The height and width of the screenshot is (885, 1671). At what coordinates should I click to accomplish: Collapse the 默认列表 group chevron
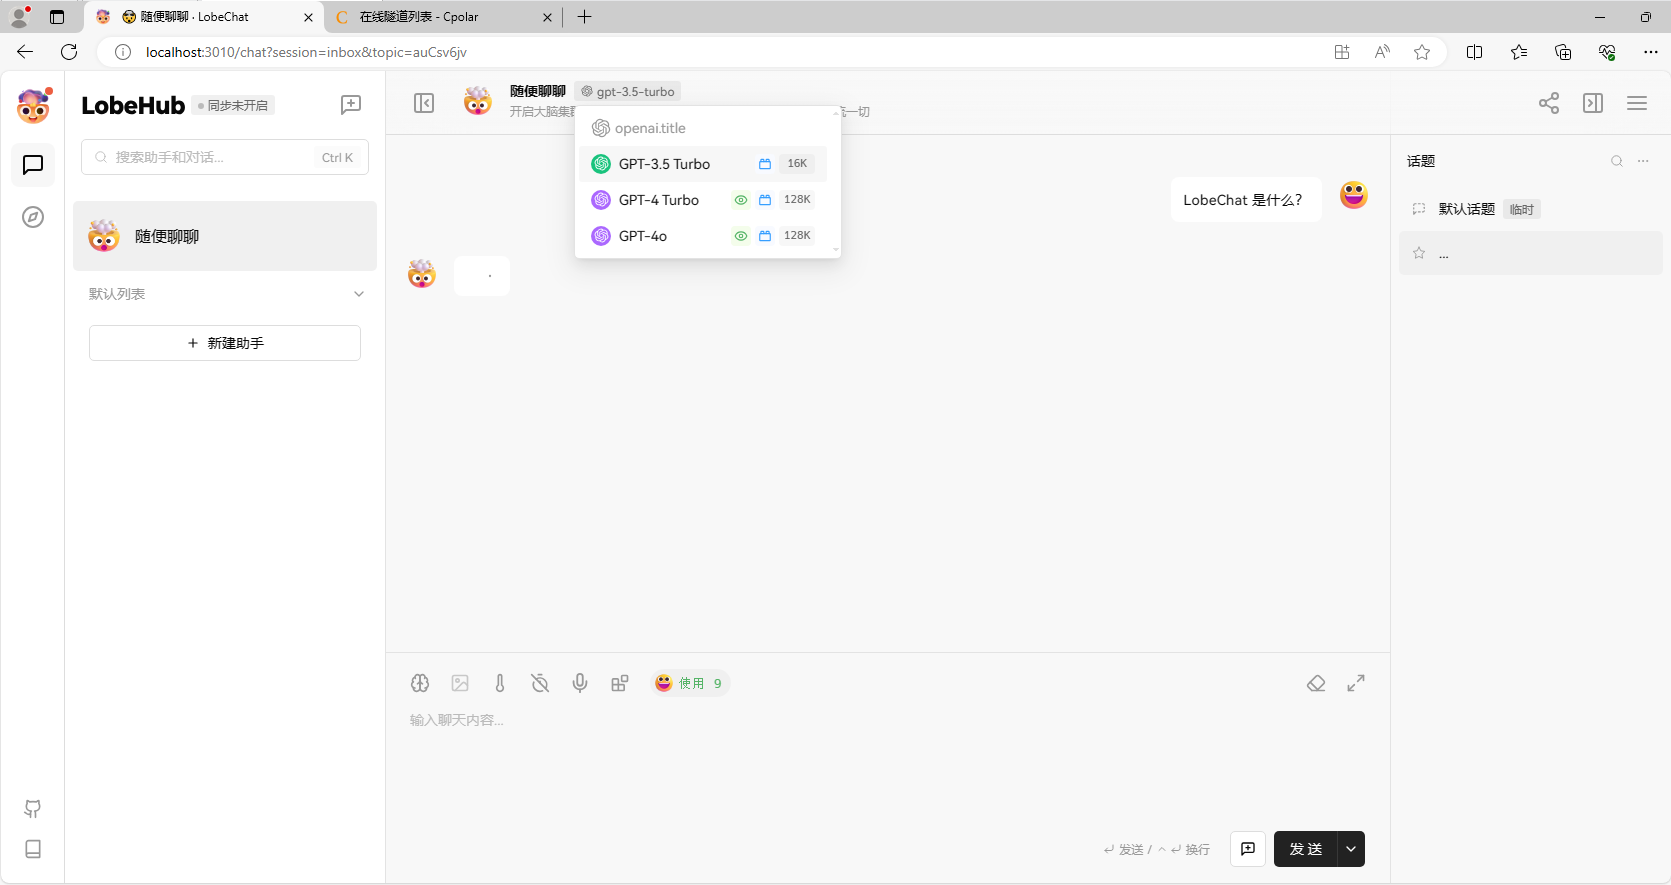click(x=359, y=294)
